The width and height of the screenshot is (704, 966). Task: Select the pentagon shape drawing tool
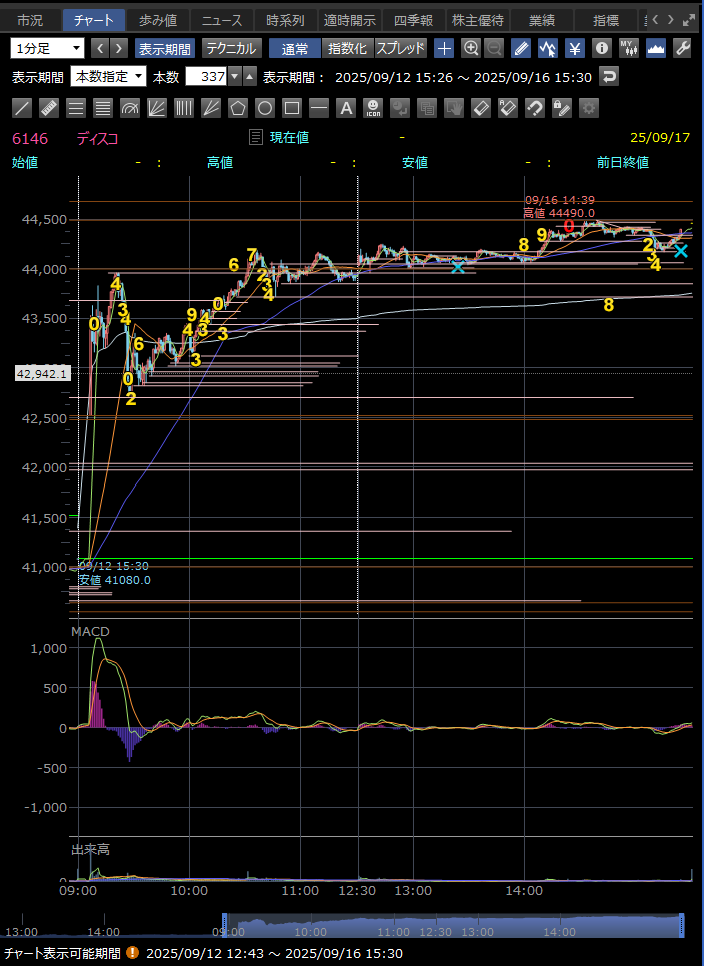238,108
